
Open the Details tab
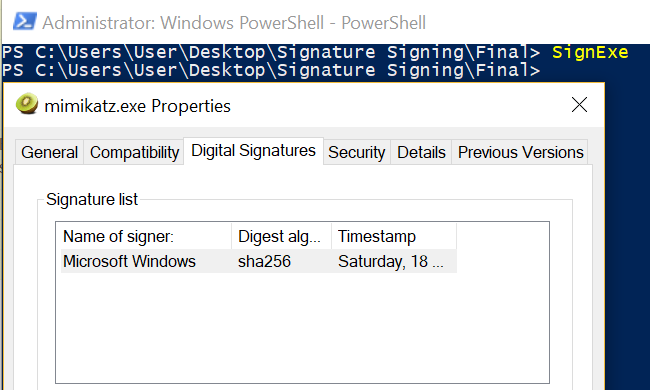(421, 152)
